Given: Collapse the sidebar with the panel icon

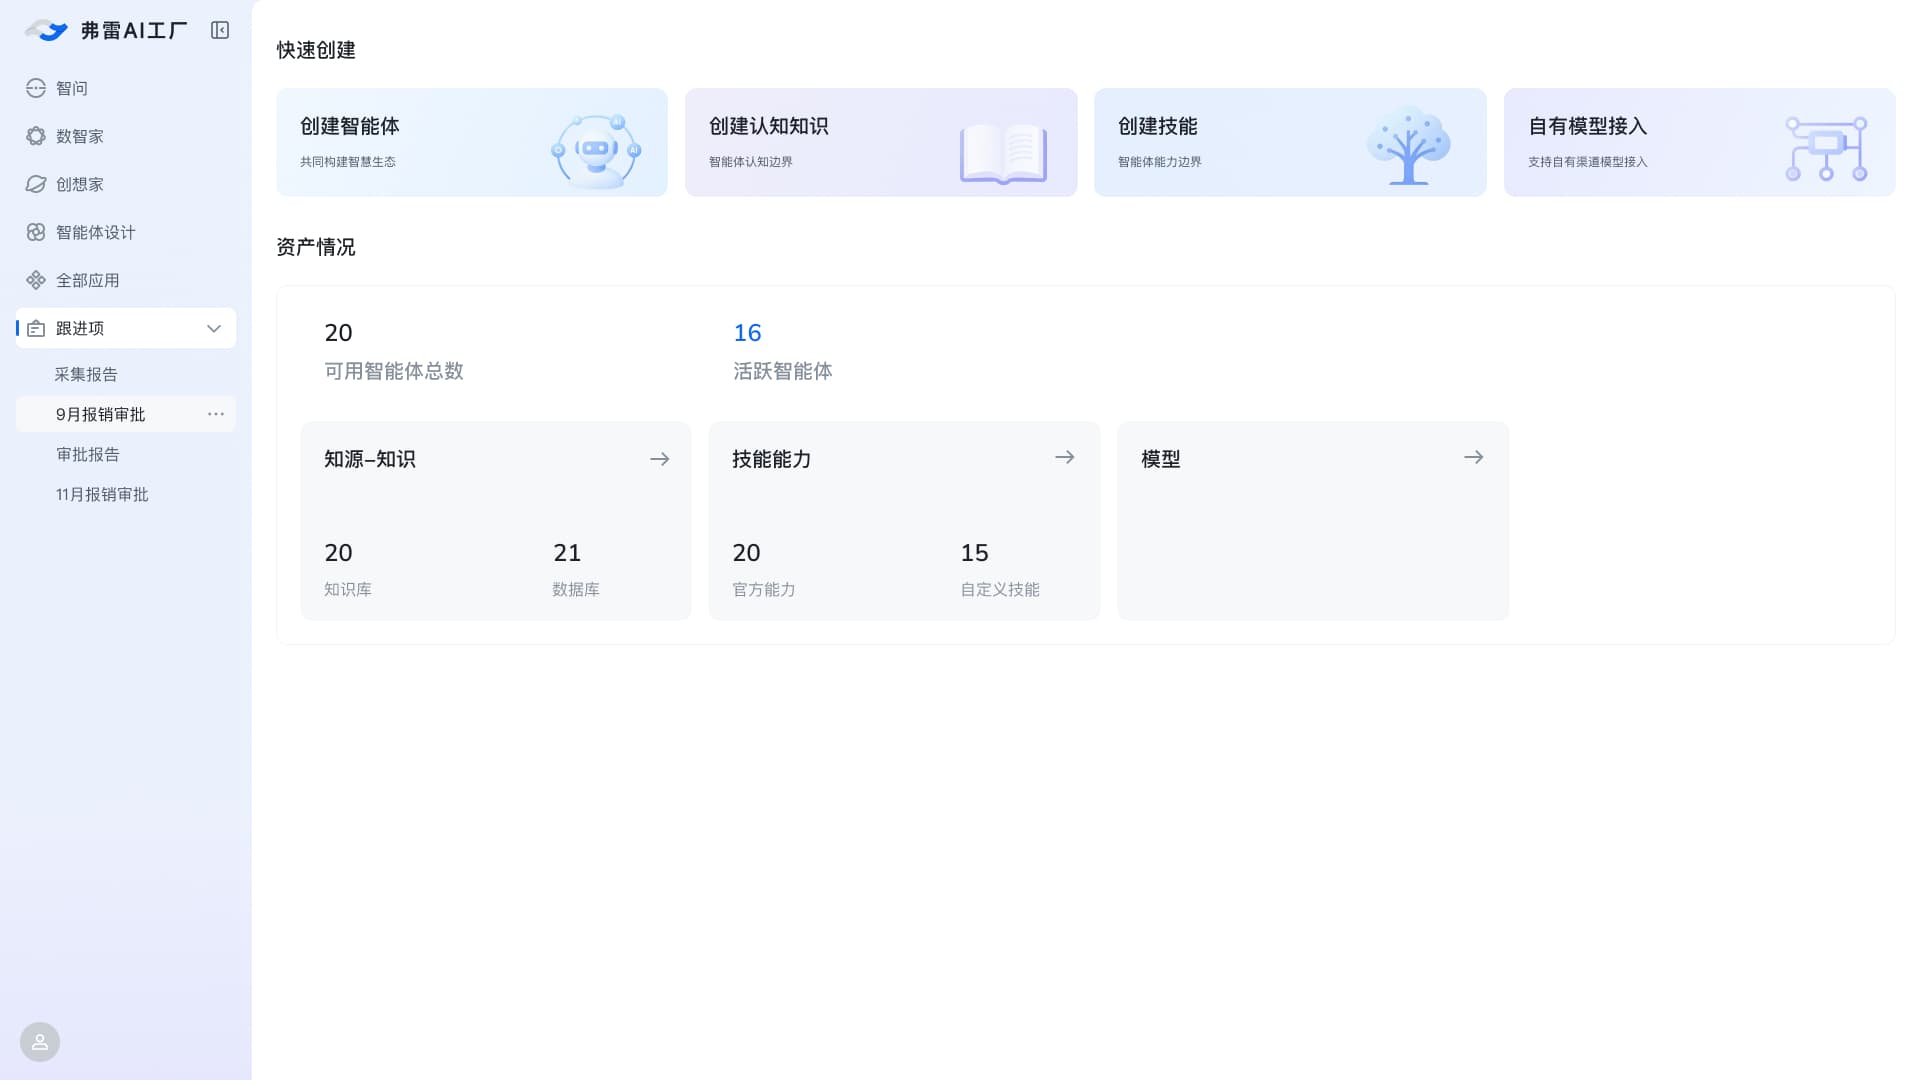Looking at the screenshot, I should pyautogui.click(x=220, y=30).
